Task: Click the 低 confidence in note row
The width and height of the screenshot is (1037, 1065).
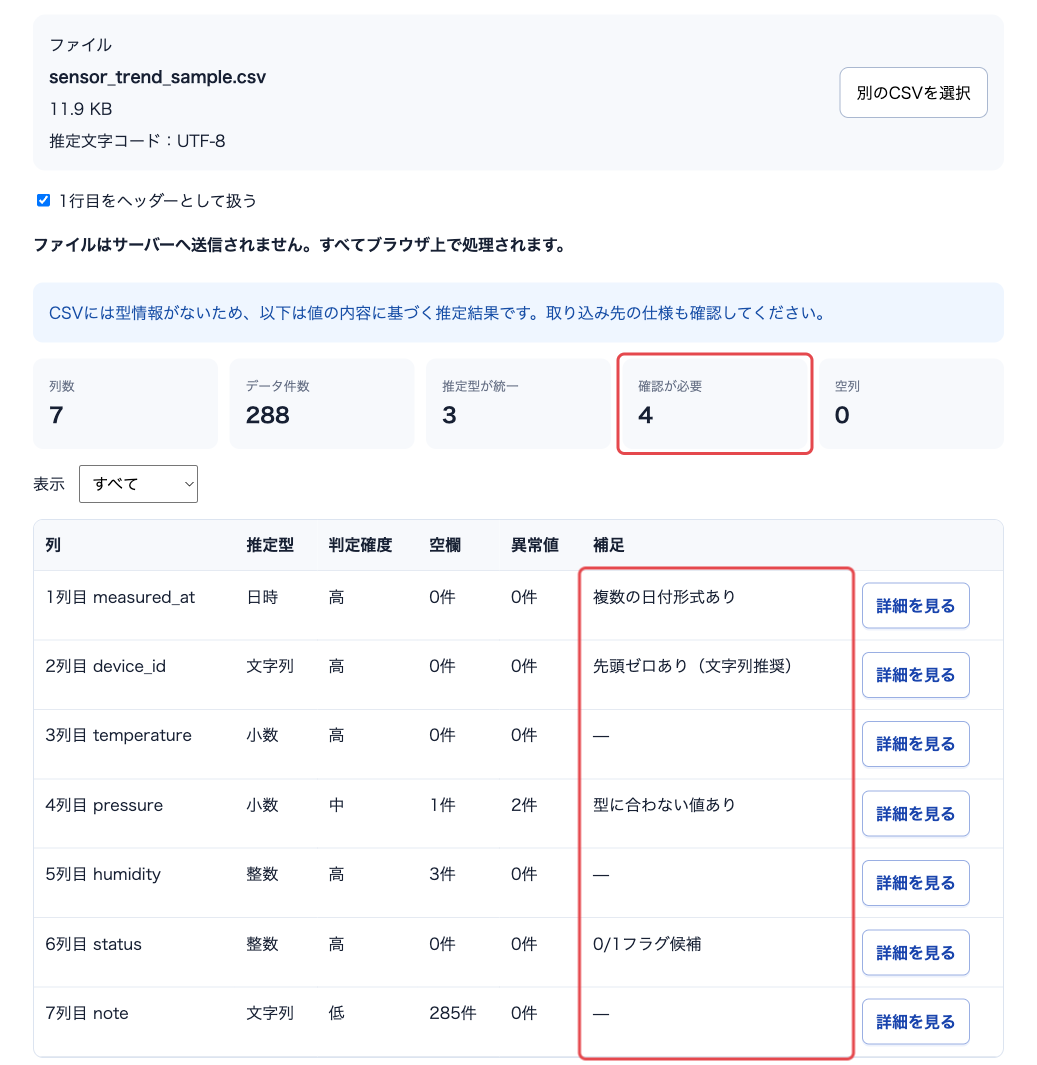Action: click(336, 1013)
